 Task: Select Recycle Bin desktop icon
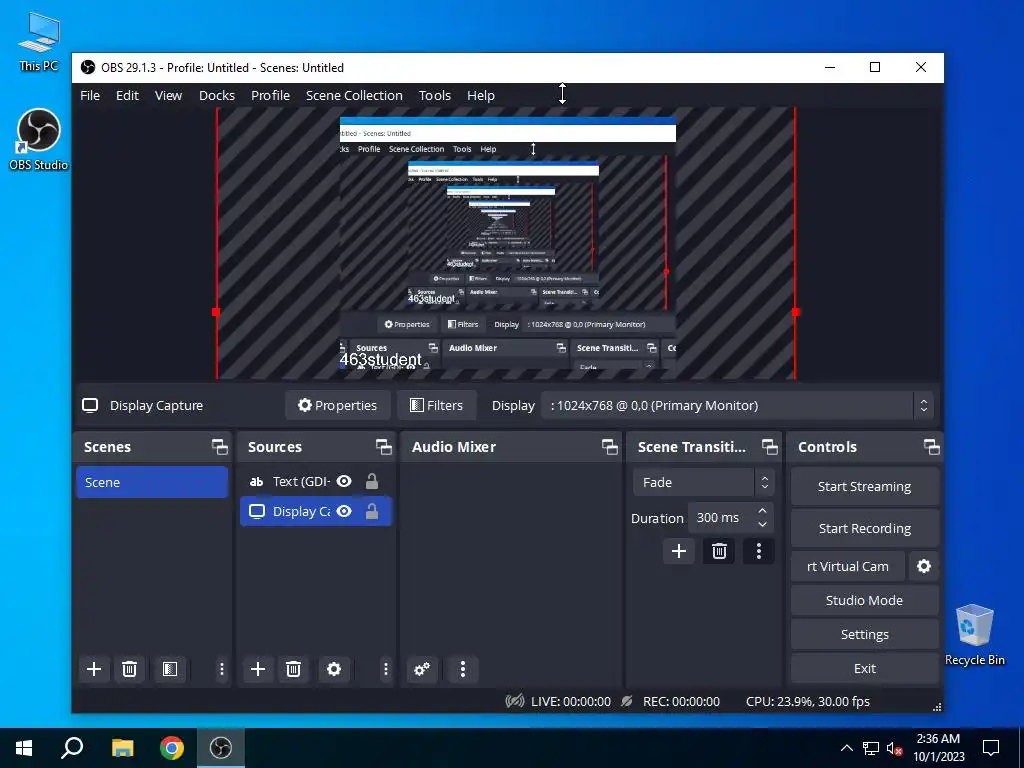(974, 635)
